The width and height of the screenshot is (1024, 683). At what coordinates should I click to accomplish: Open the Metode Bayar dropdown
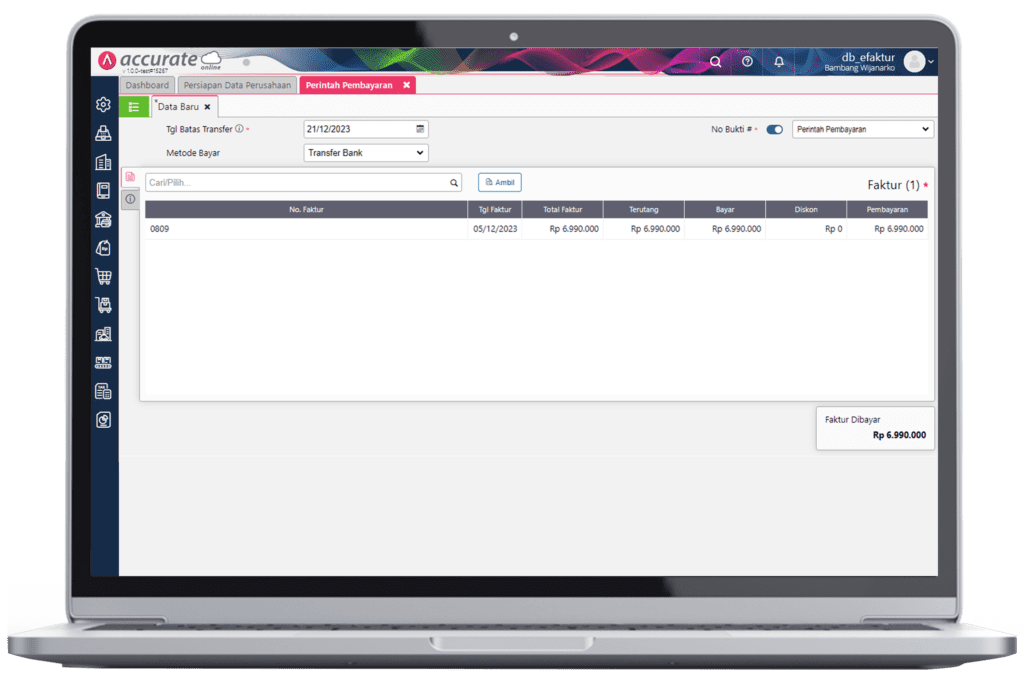pyautogui.click(x=366, y=153)
